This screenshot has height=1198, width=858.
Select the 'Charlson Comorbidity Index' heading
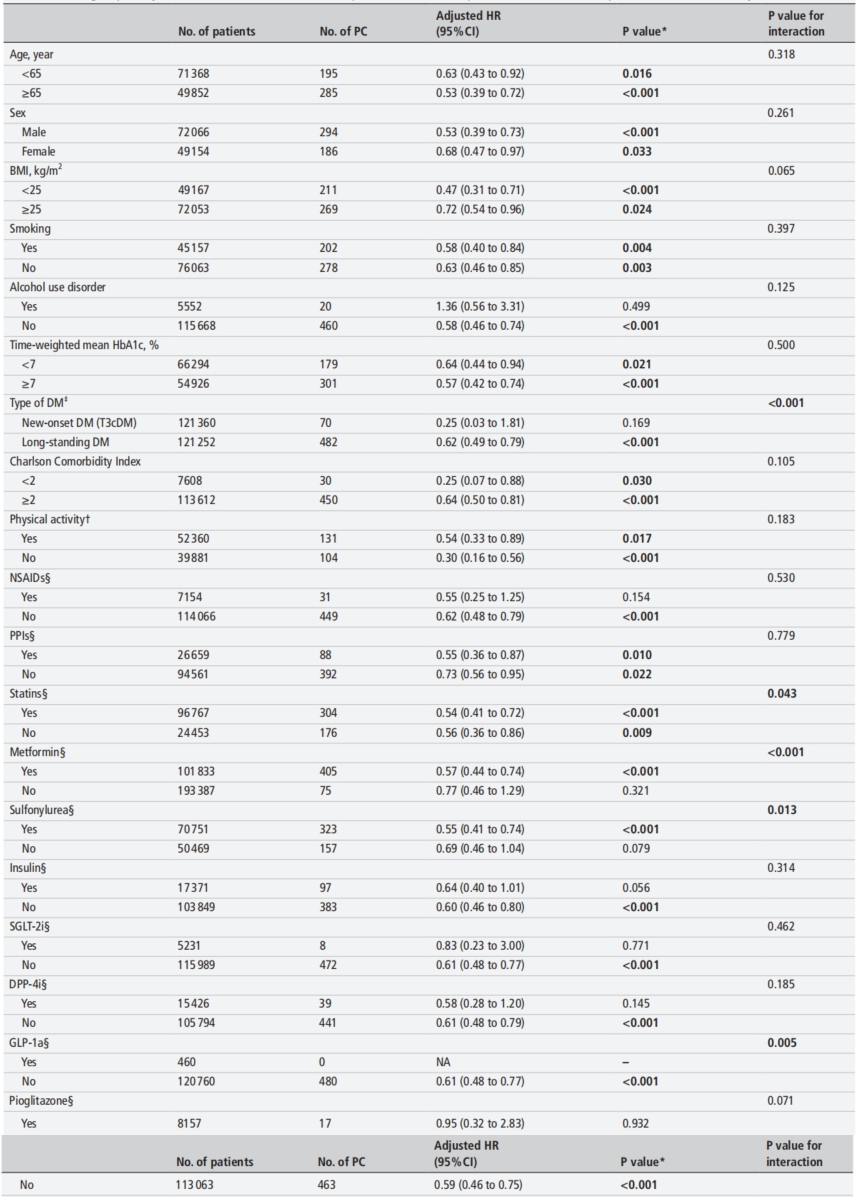pos(77,461)
